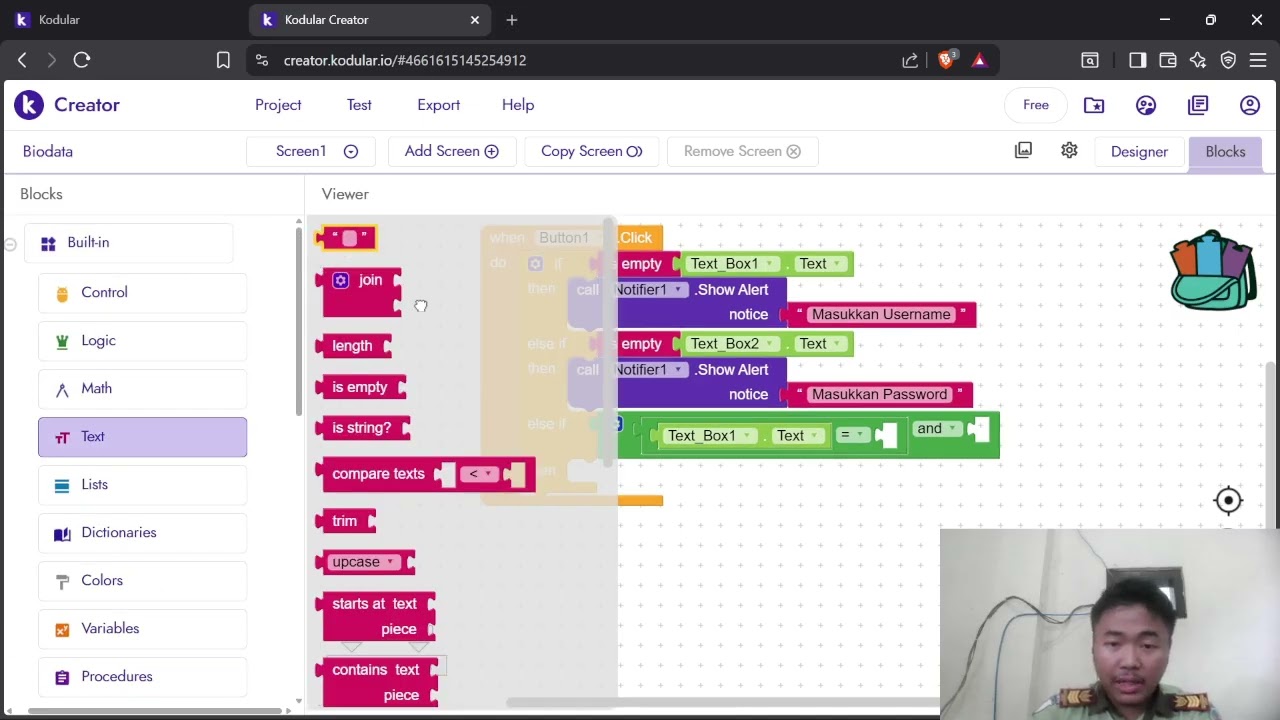Screen dimensions: 1280x720
Task: Open the Lists blocks category
Action: [x=142, y=485]
